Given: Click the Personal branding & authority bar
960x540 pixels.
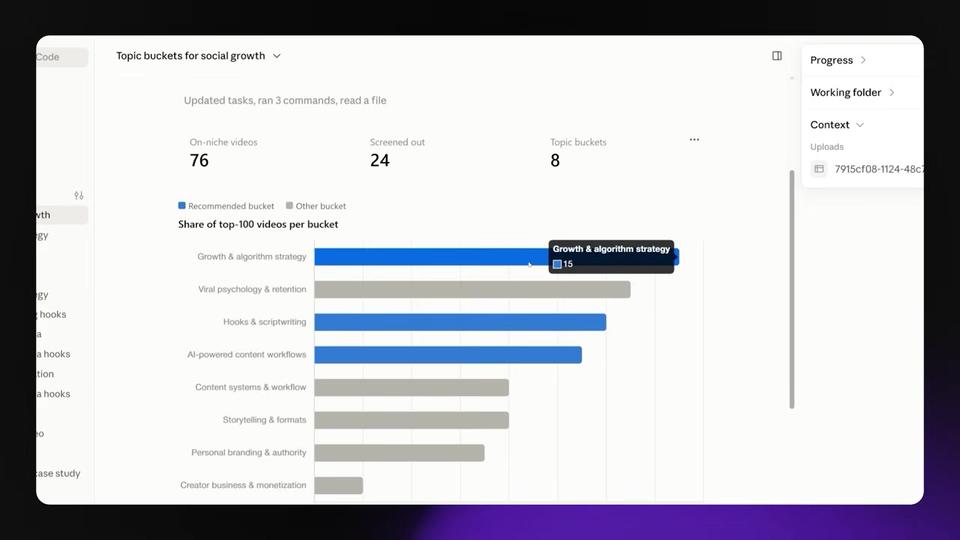Looking at the screenshot, I should click(399, 452).
